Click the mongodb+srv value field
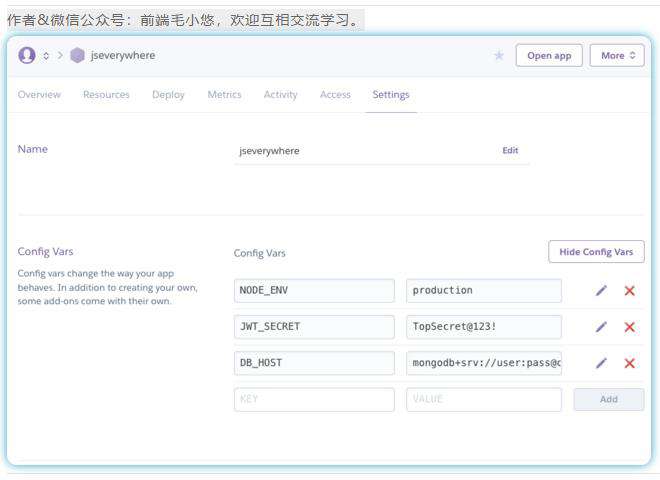The height and width of the screenshot is (480, 660). (x=484, y=363)
